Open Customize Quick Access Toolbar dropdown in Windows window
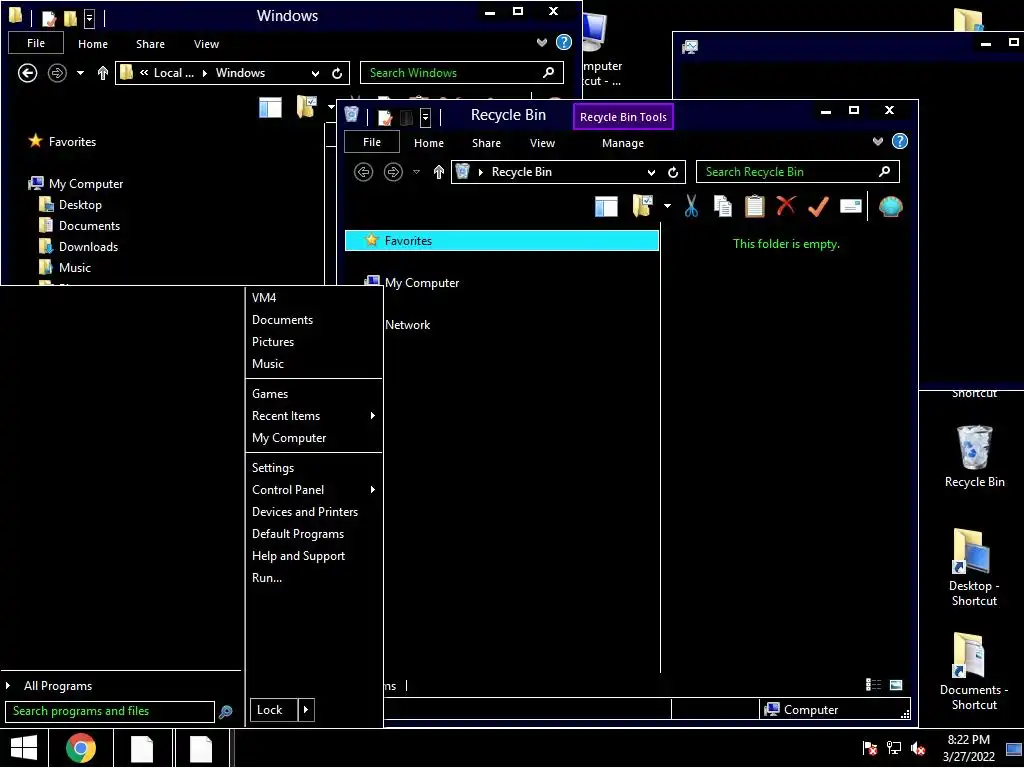Screen dimensions: 1024x768 point(89,18)
